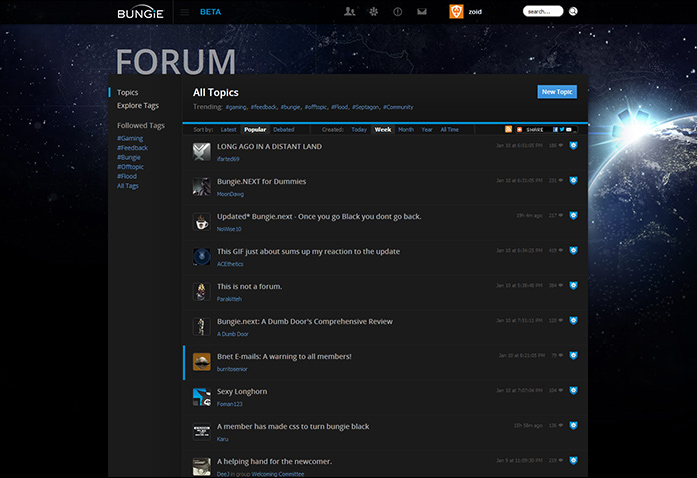Click the shield icon on the Updated* Bungie.next row
This screenshot has width=697, height=478.
[x=573, y=216]
